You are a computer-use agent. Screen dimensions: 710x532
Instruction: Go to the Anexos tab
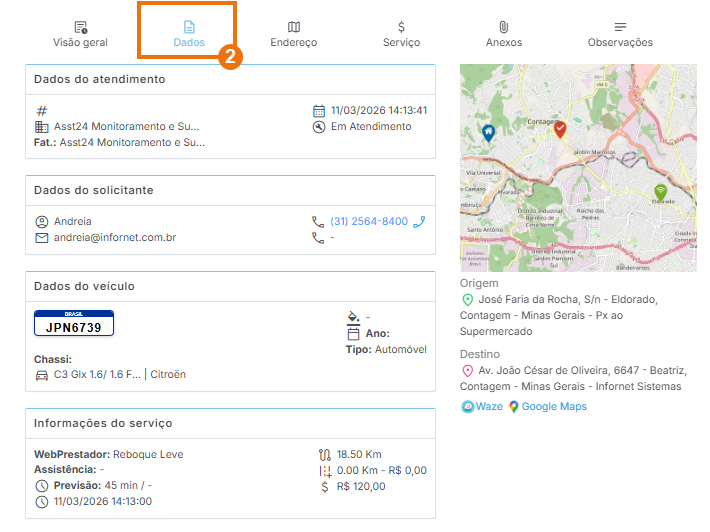(503, 34)
